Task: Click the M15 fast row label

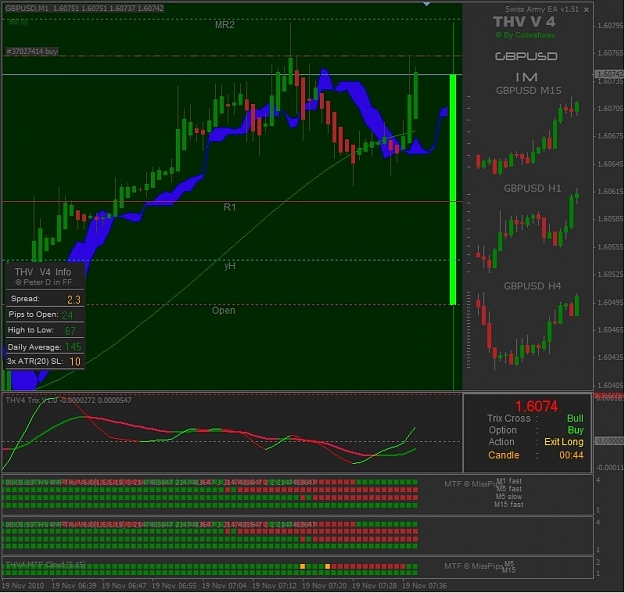Action: [x=509, y=505]
